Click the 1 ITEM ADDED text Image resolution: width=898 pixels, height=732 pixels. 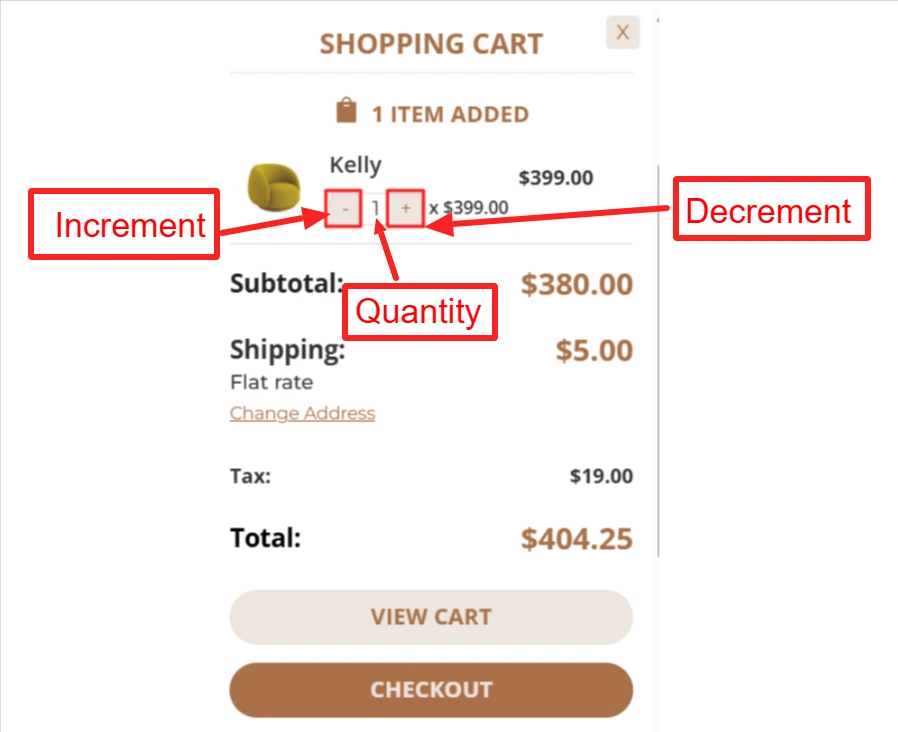pyautogui.click(x=450, y=115)
